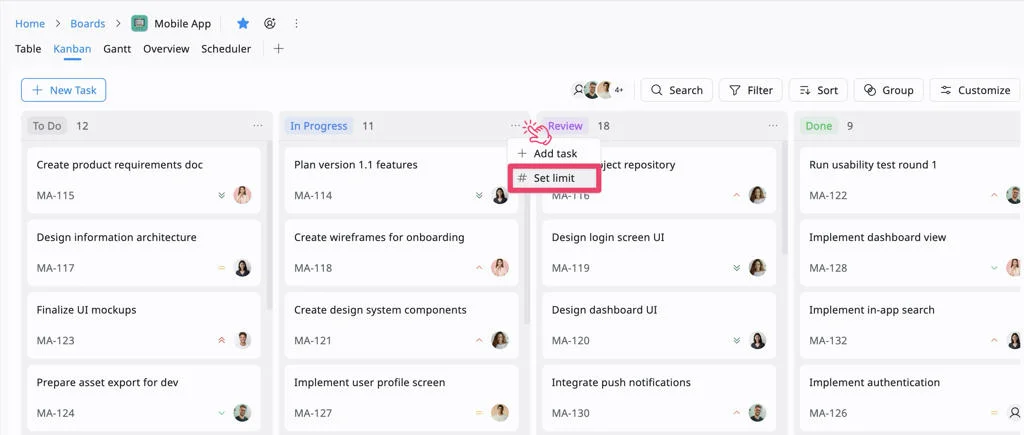Open the Sort options
The image size is (1024, 435).
(818, 90)
